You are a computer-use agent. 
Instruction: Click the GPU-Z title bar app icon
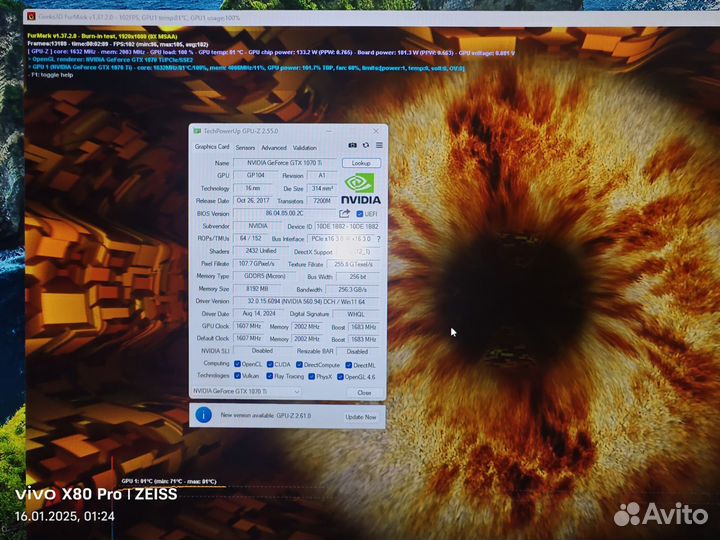coord(197,131)
